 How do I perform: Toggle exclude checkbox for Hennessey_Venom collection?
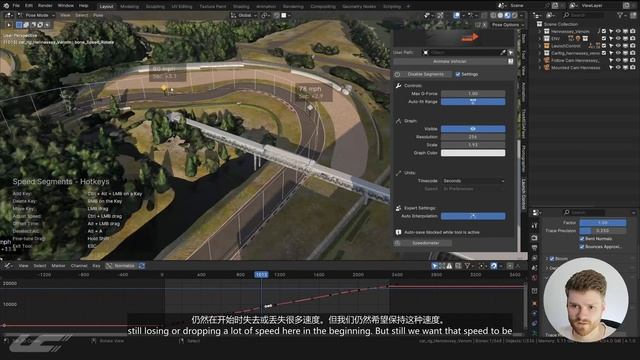point(604,31)
